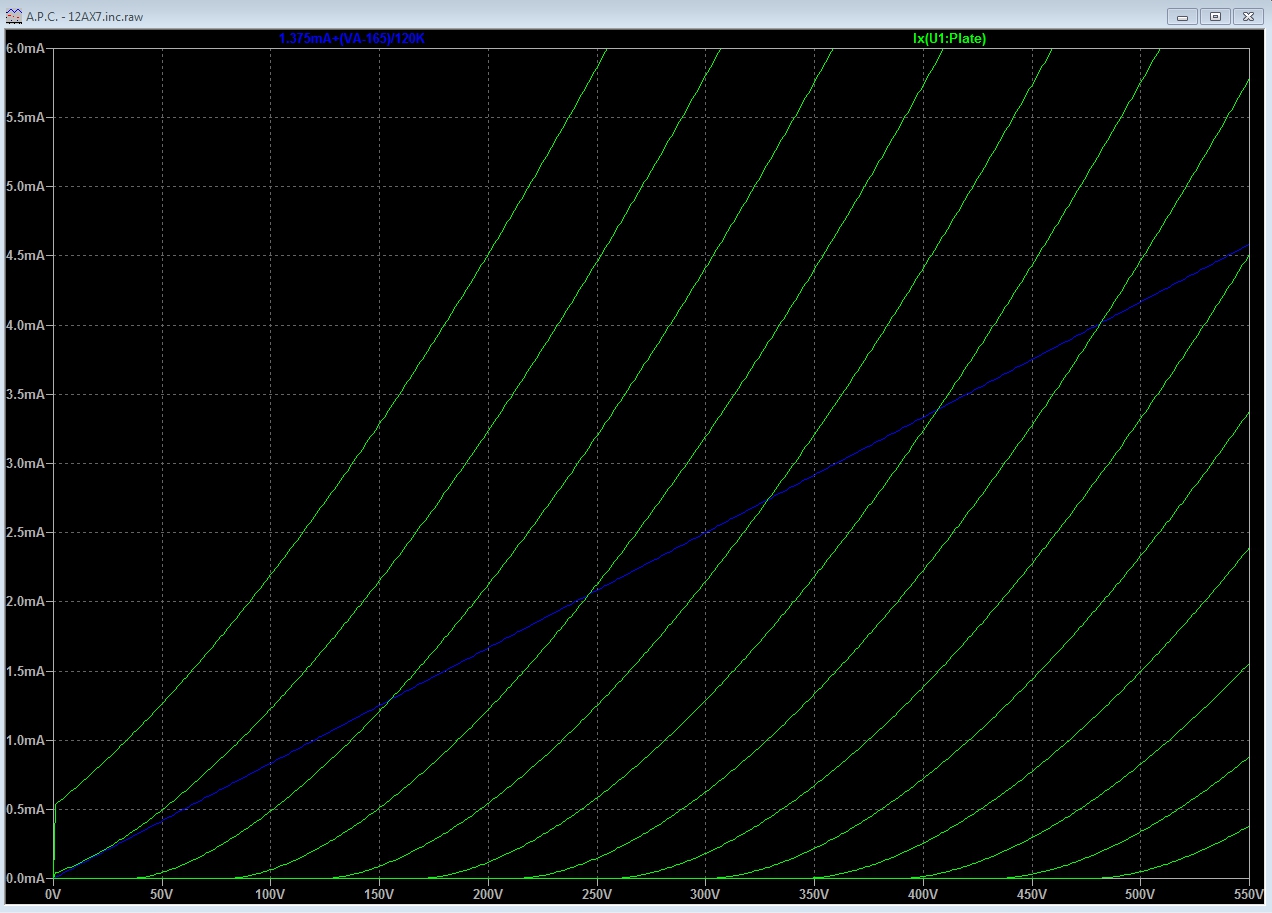Click the 1.5mA vertical axis label
Viewport: 1272px width, 913px height.
click(x=26, y=672)
